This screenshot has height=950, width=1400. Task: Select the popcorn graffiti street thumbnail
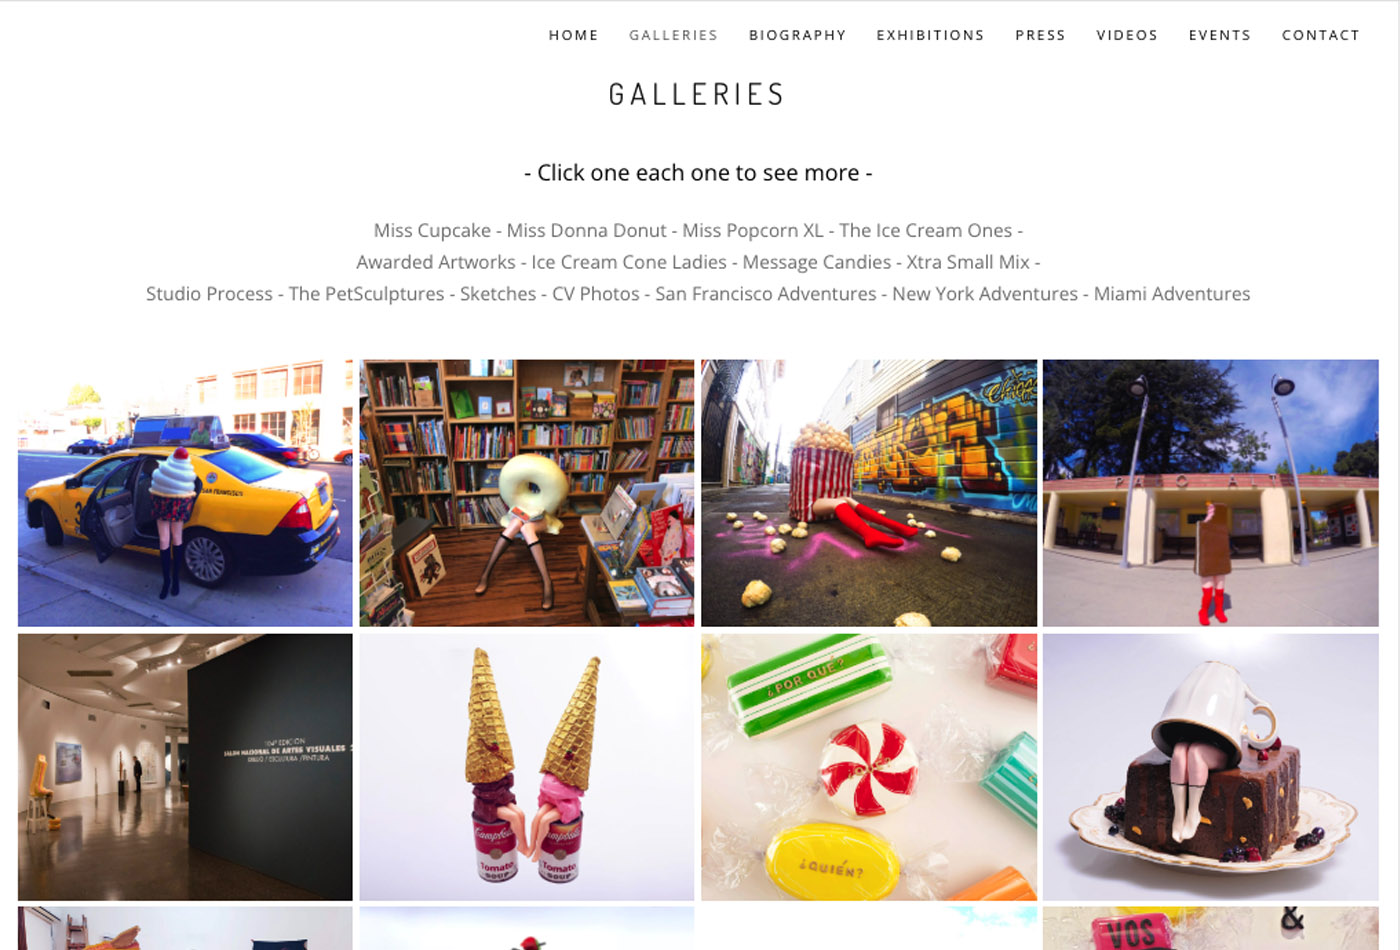click(x=869, y=493)
